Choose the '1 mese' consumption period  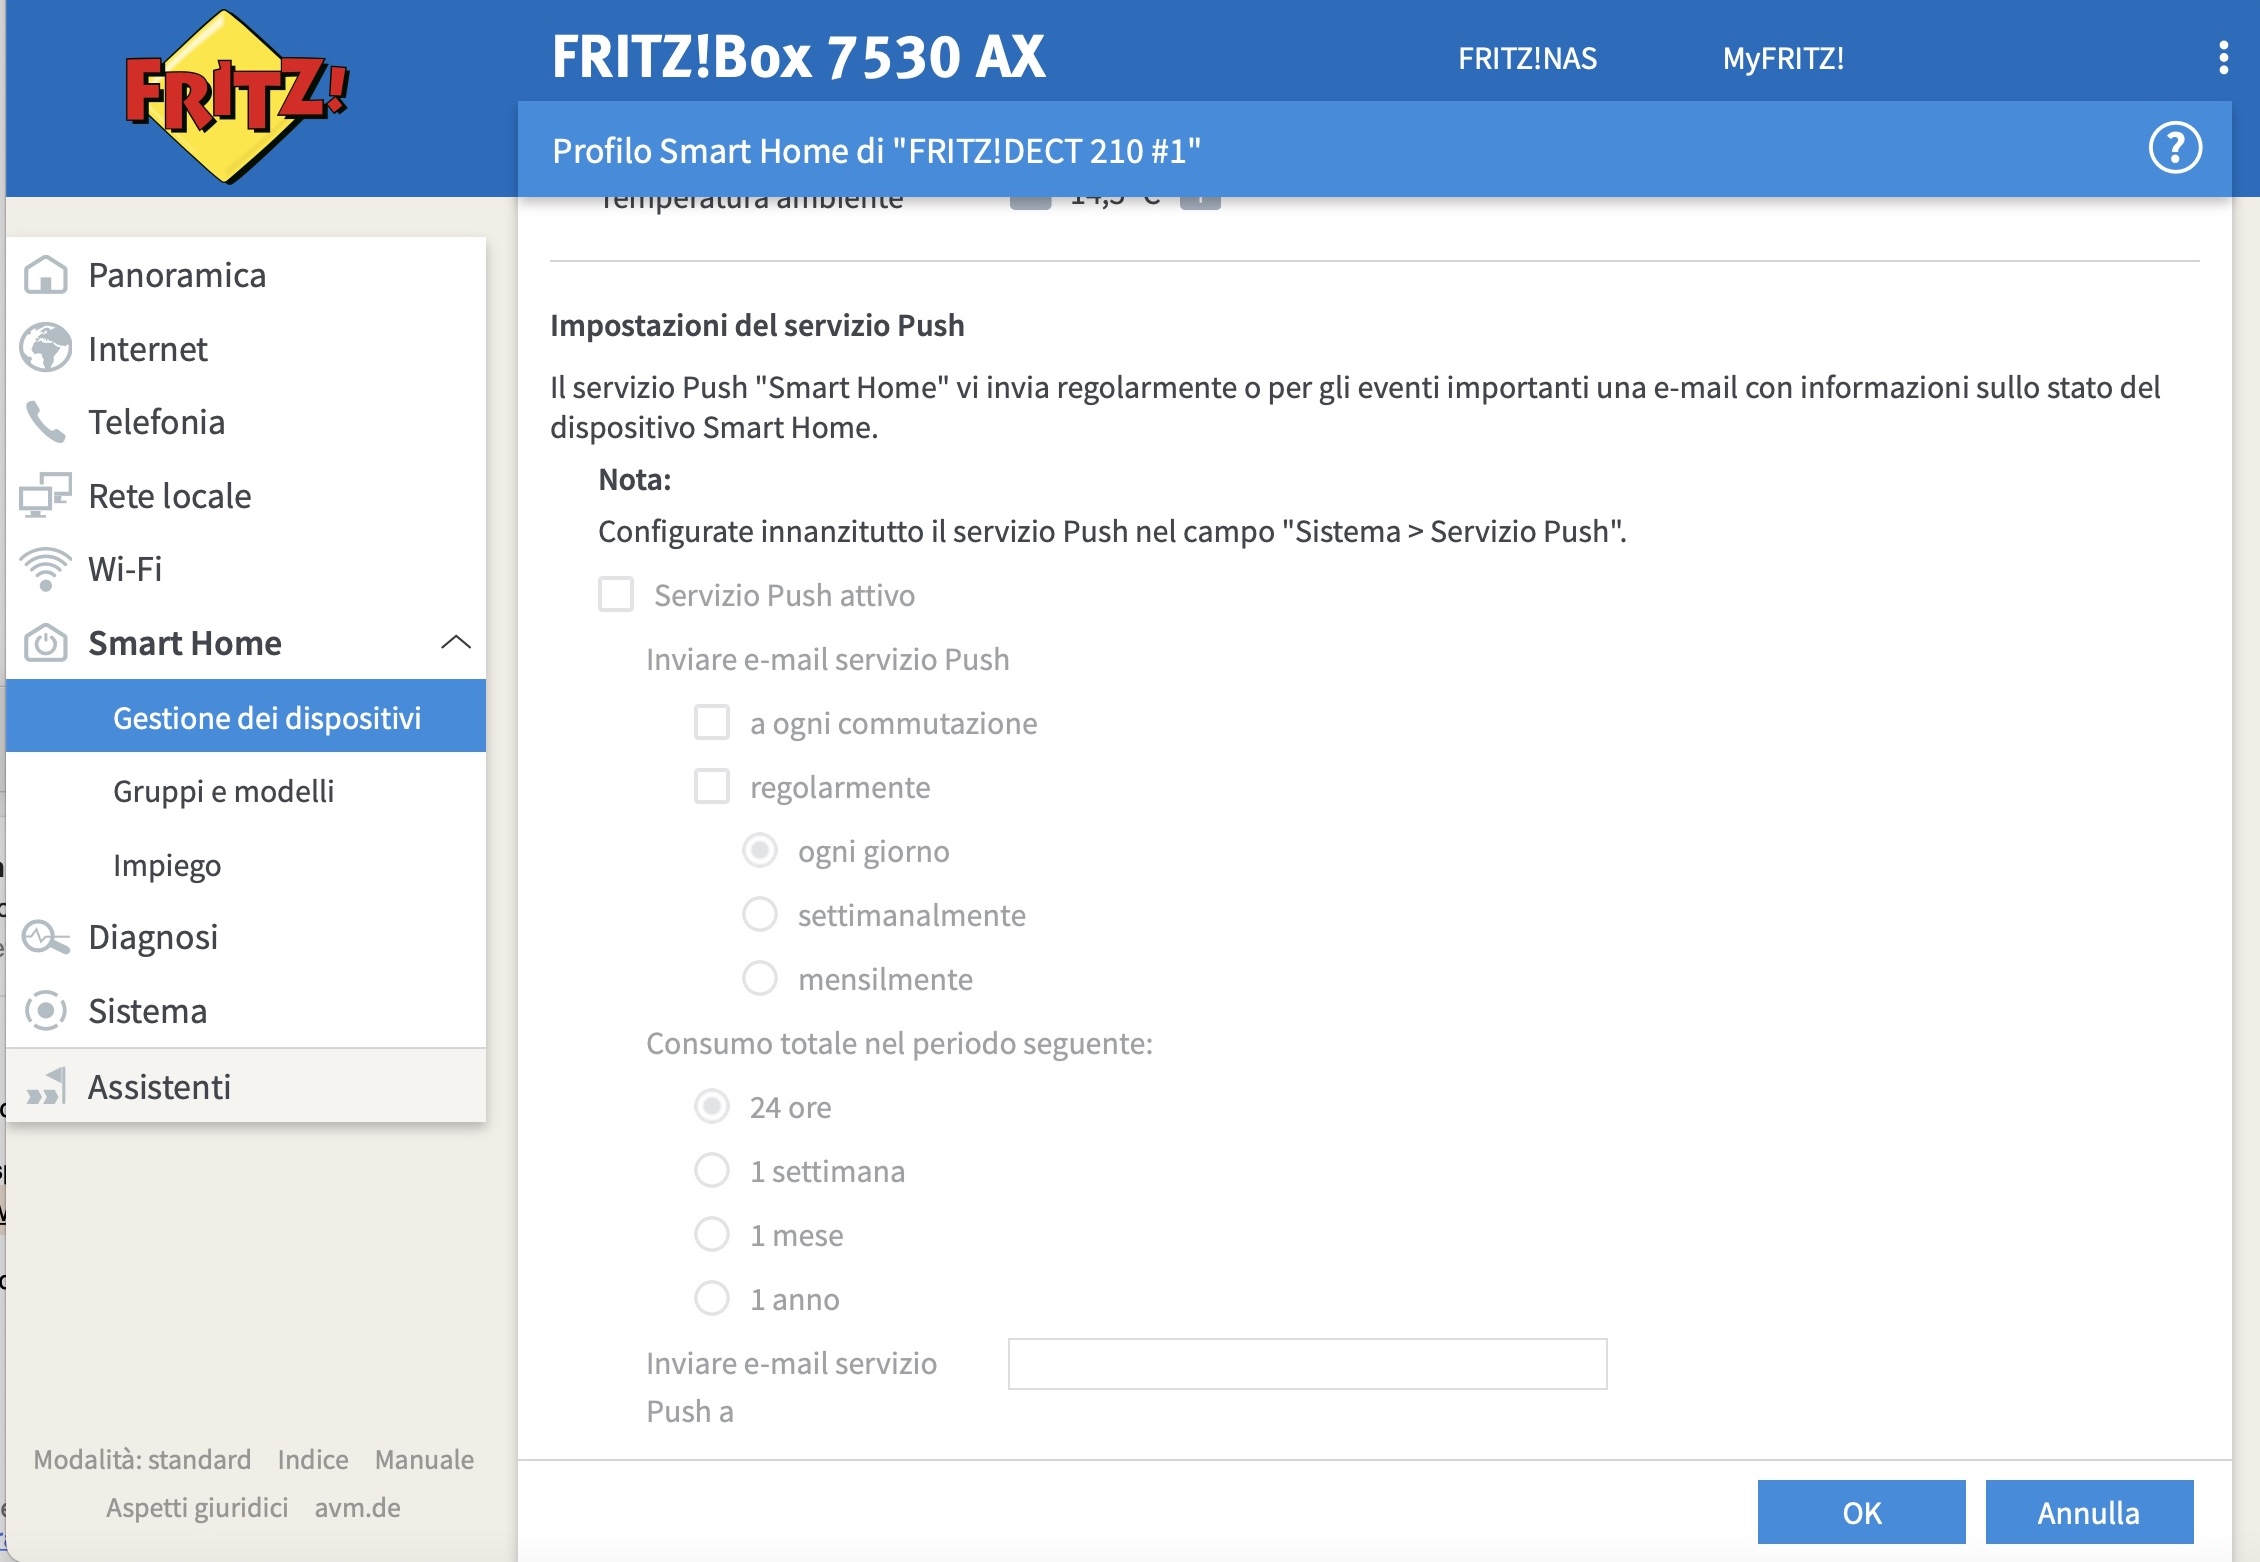tap(712, 1234)
